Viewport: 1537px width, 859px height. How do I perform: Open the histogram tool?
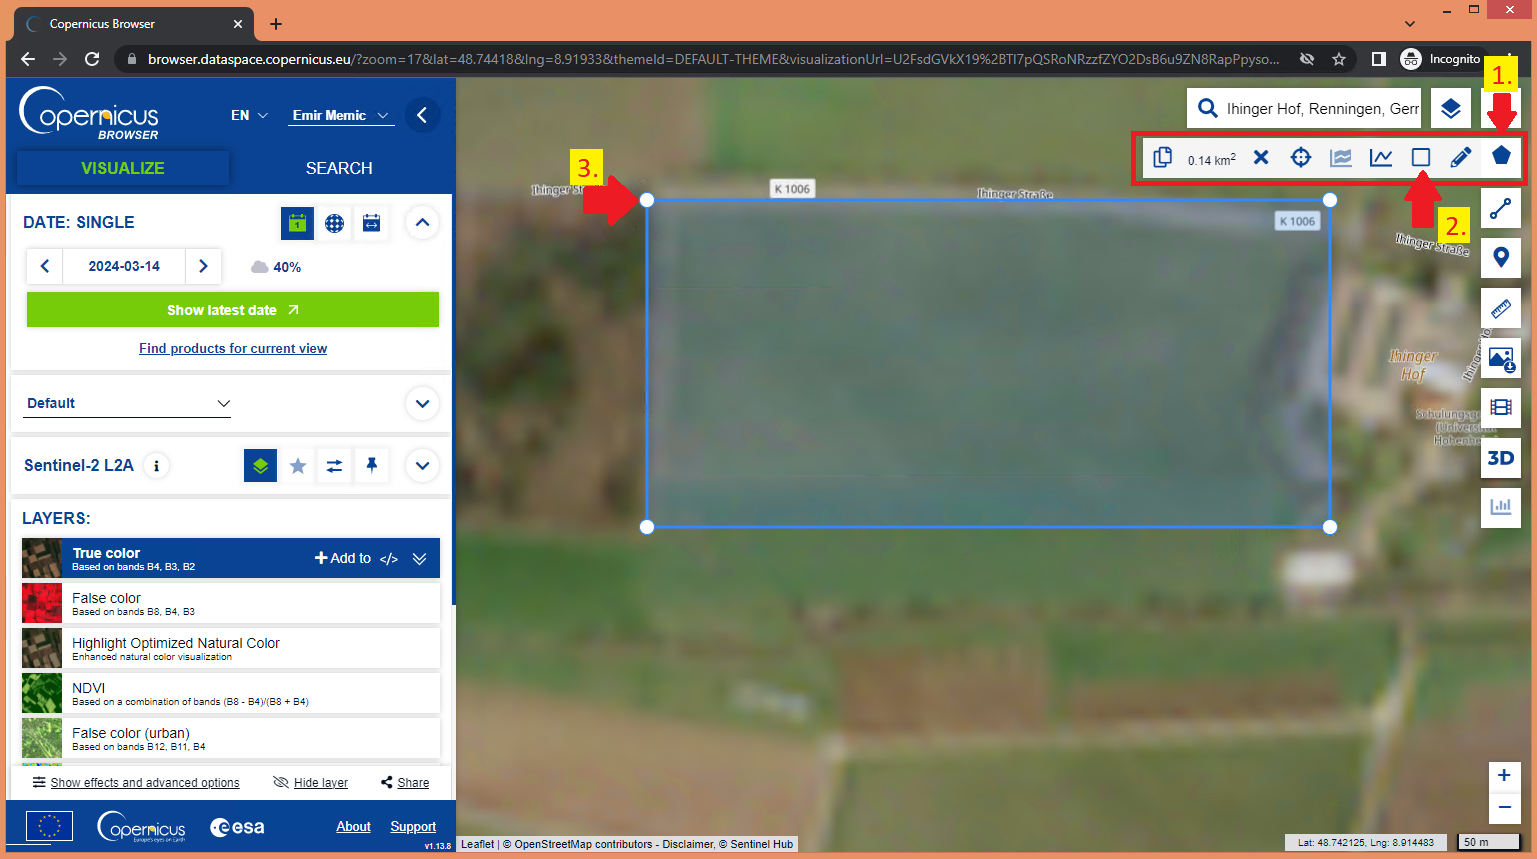[1501, 507]
